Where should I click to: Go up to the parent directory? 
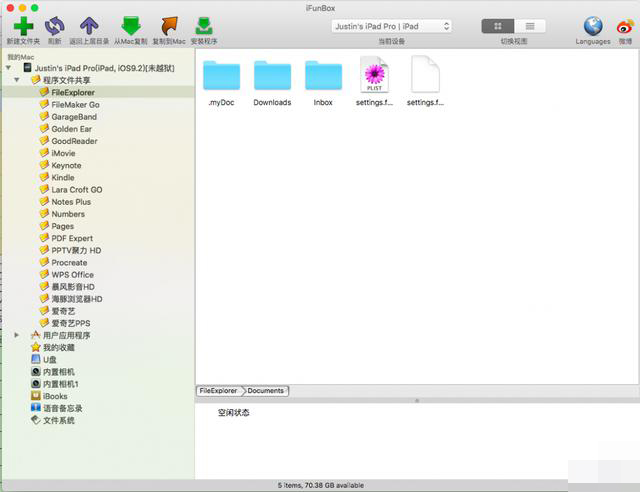pyautogui.click(x=89, y=25)
